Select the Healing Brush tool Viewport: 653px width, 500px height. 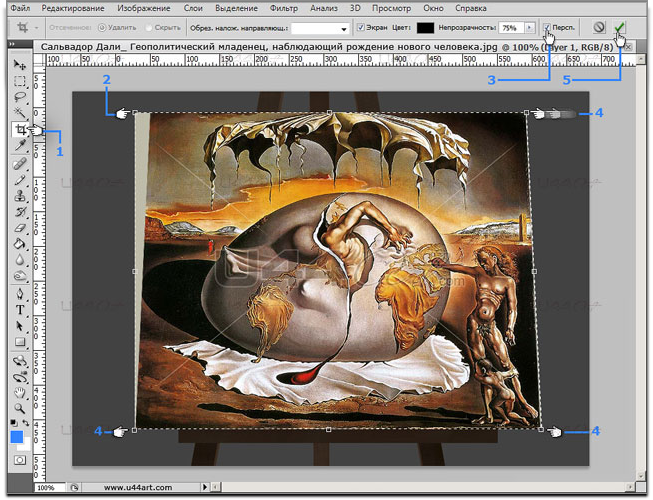tap(20, 164)
